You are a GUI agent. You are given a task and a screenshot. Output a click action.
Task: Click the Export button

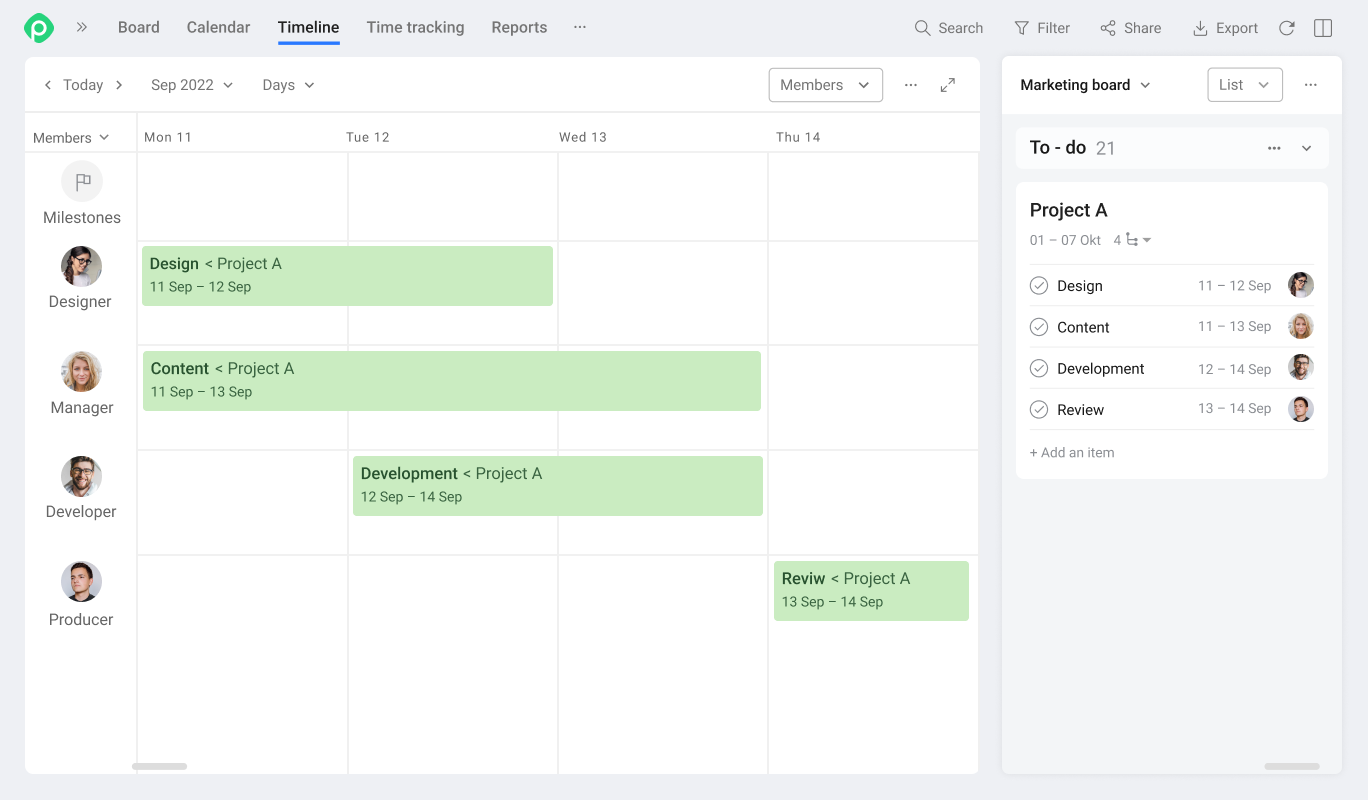click(1225, 28)
